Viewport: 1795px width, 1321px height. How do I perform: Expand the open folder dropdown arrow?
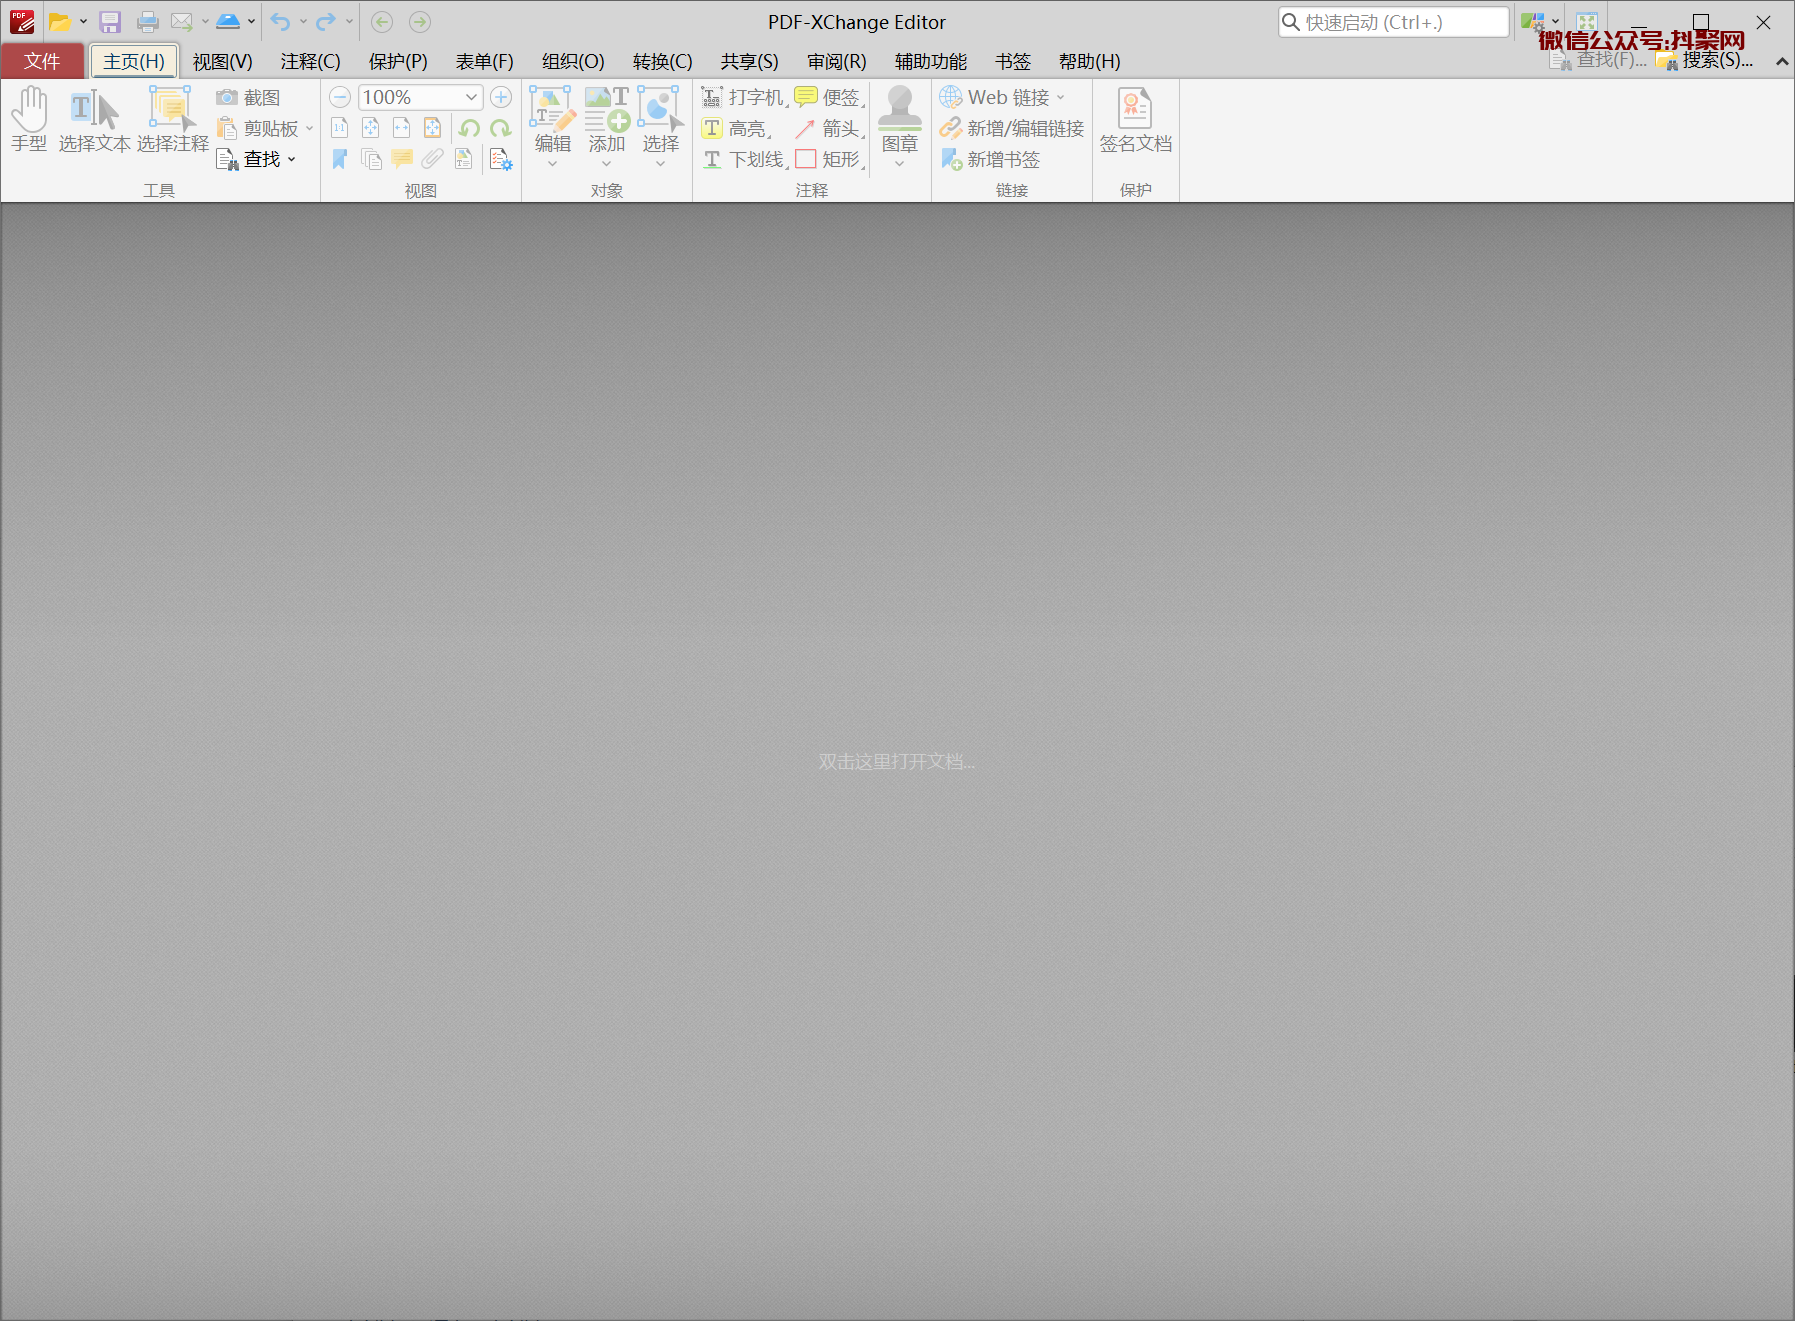[83, 22]
